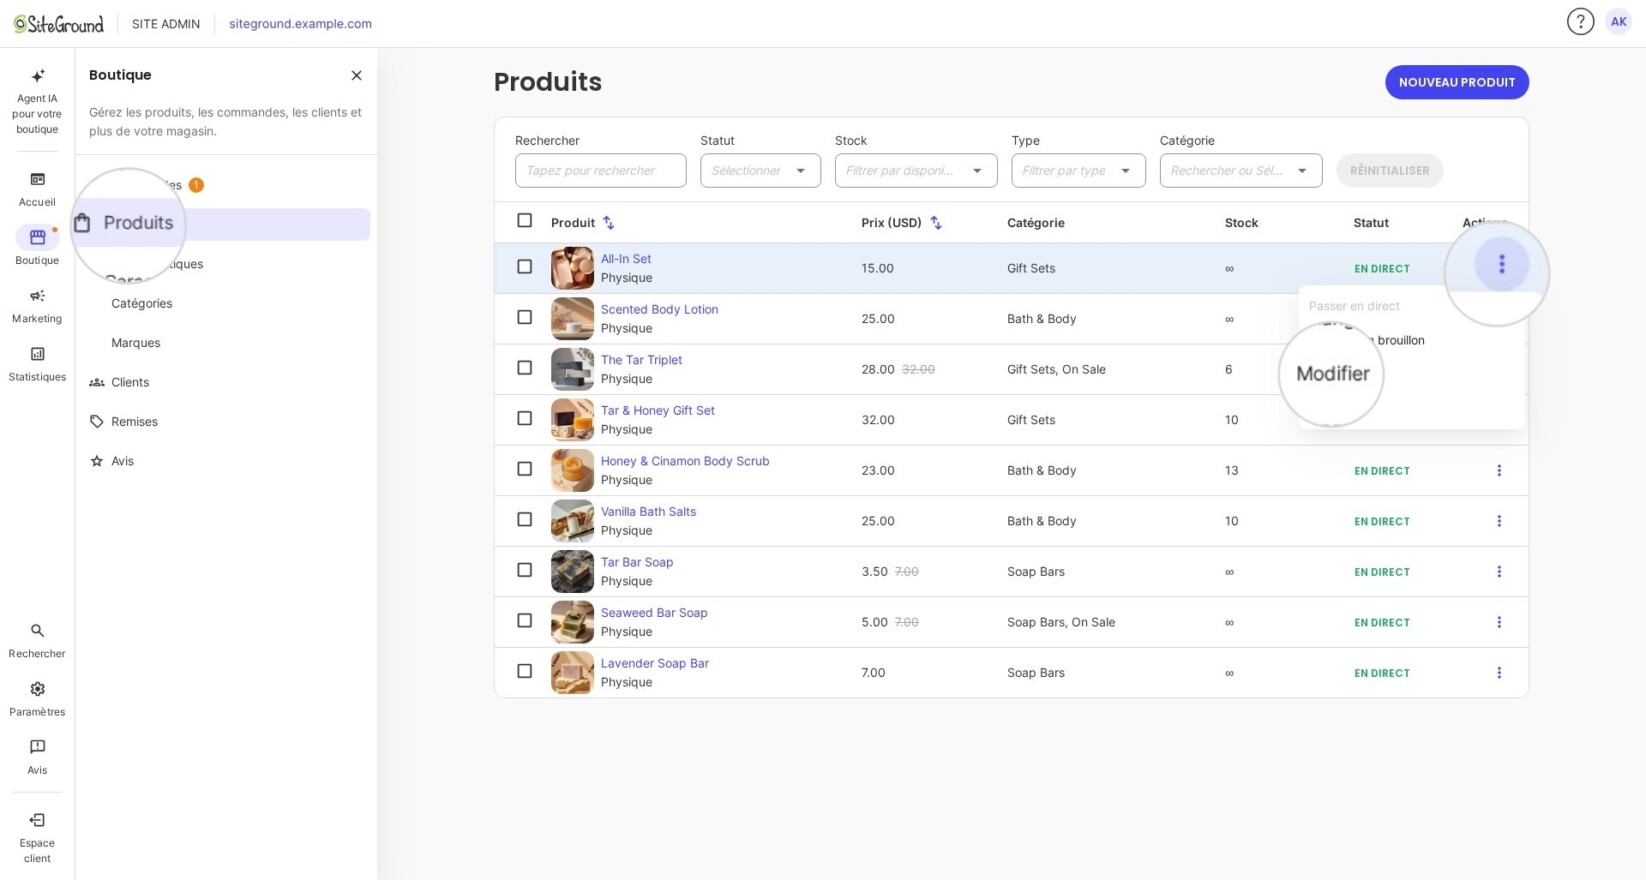The width and height of the screenshot is (1646, 880).
Task: Open actions menu for Vanilla Bath Salts
Action: tap(1499, 521)
